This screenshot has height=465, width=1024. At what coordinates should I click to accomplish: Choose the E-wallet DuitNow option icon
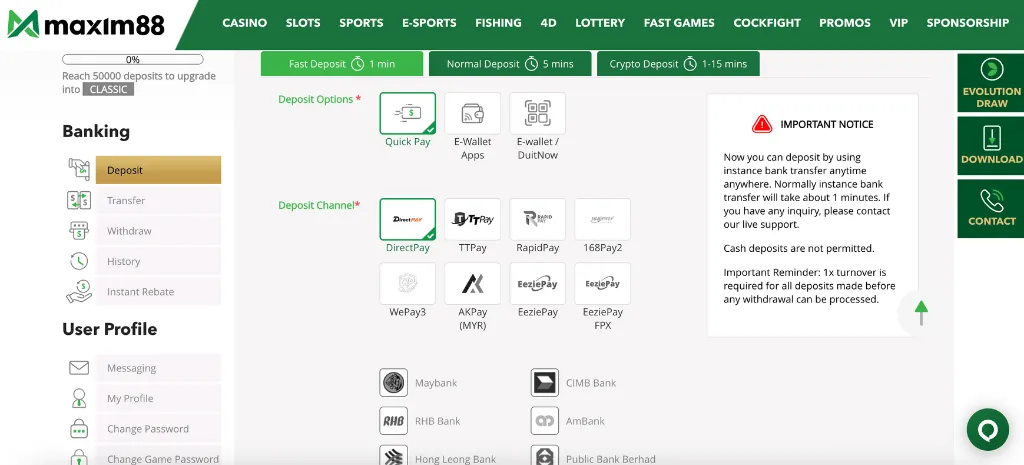pos(537,114)
